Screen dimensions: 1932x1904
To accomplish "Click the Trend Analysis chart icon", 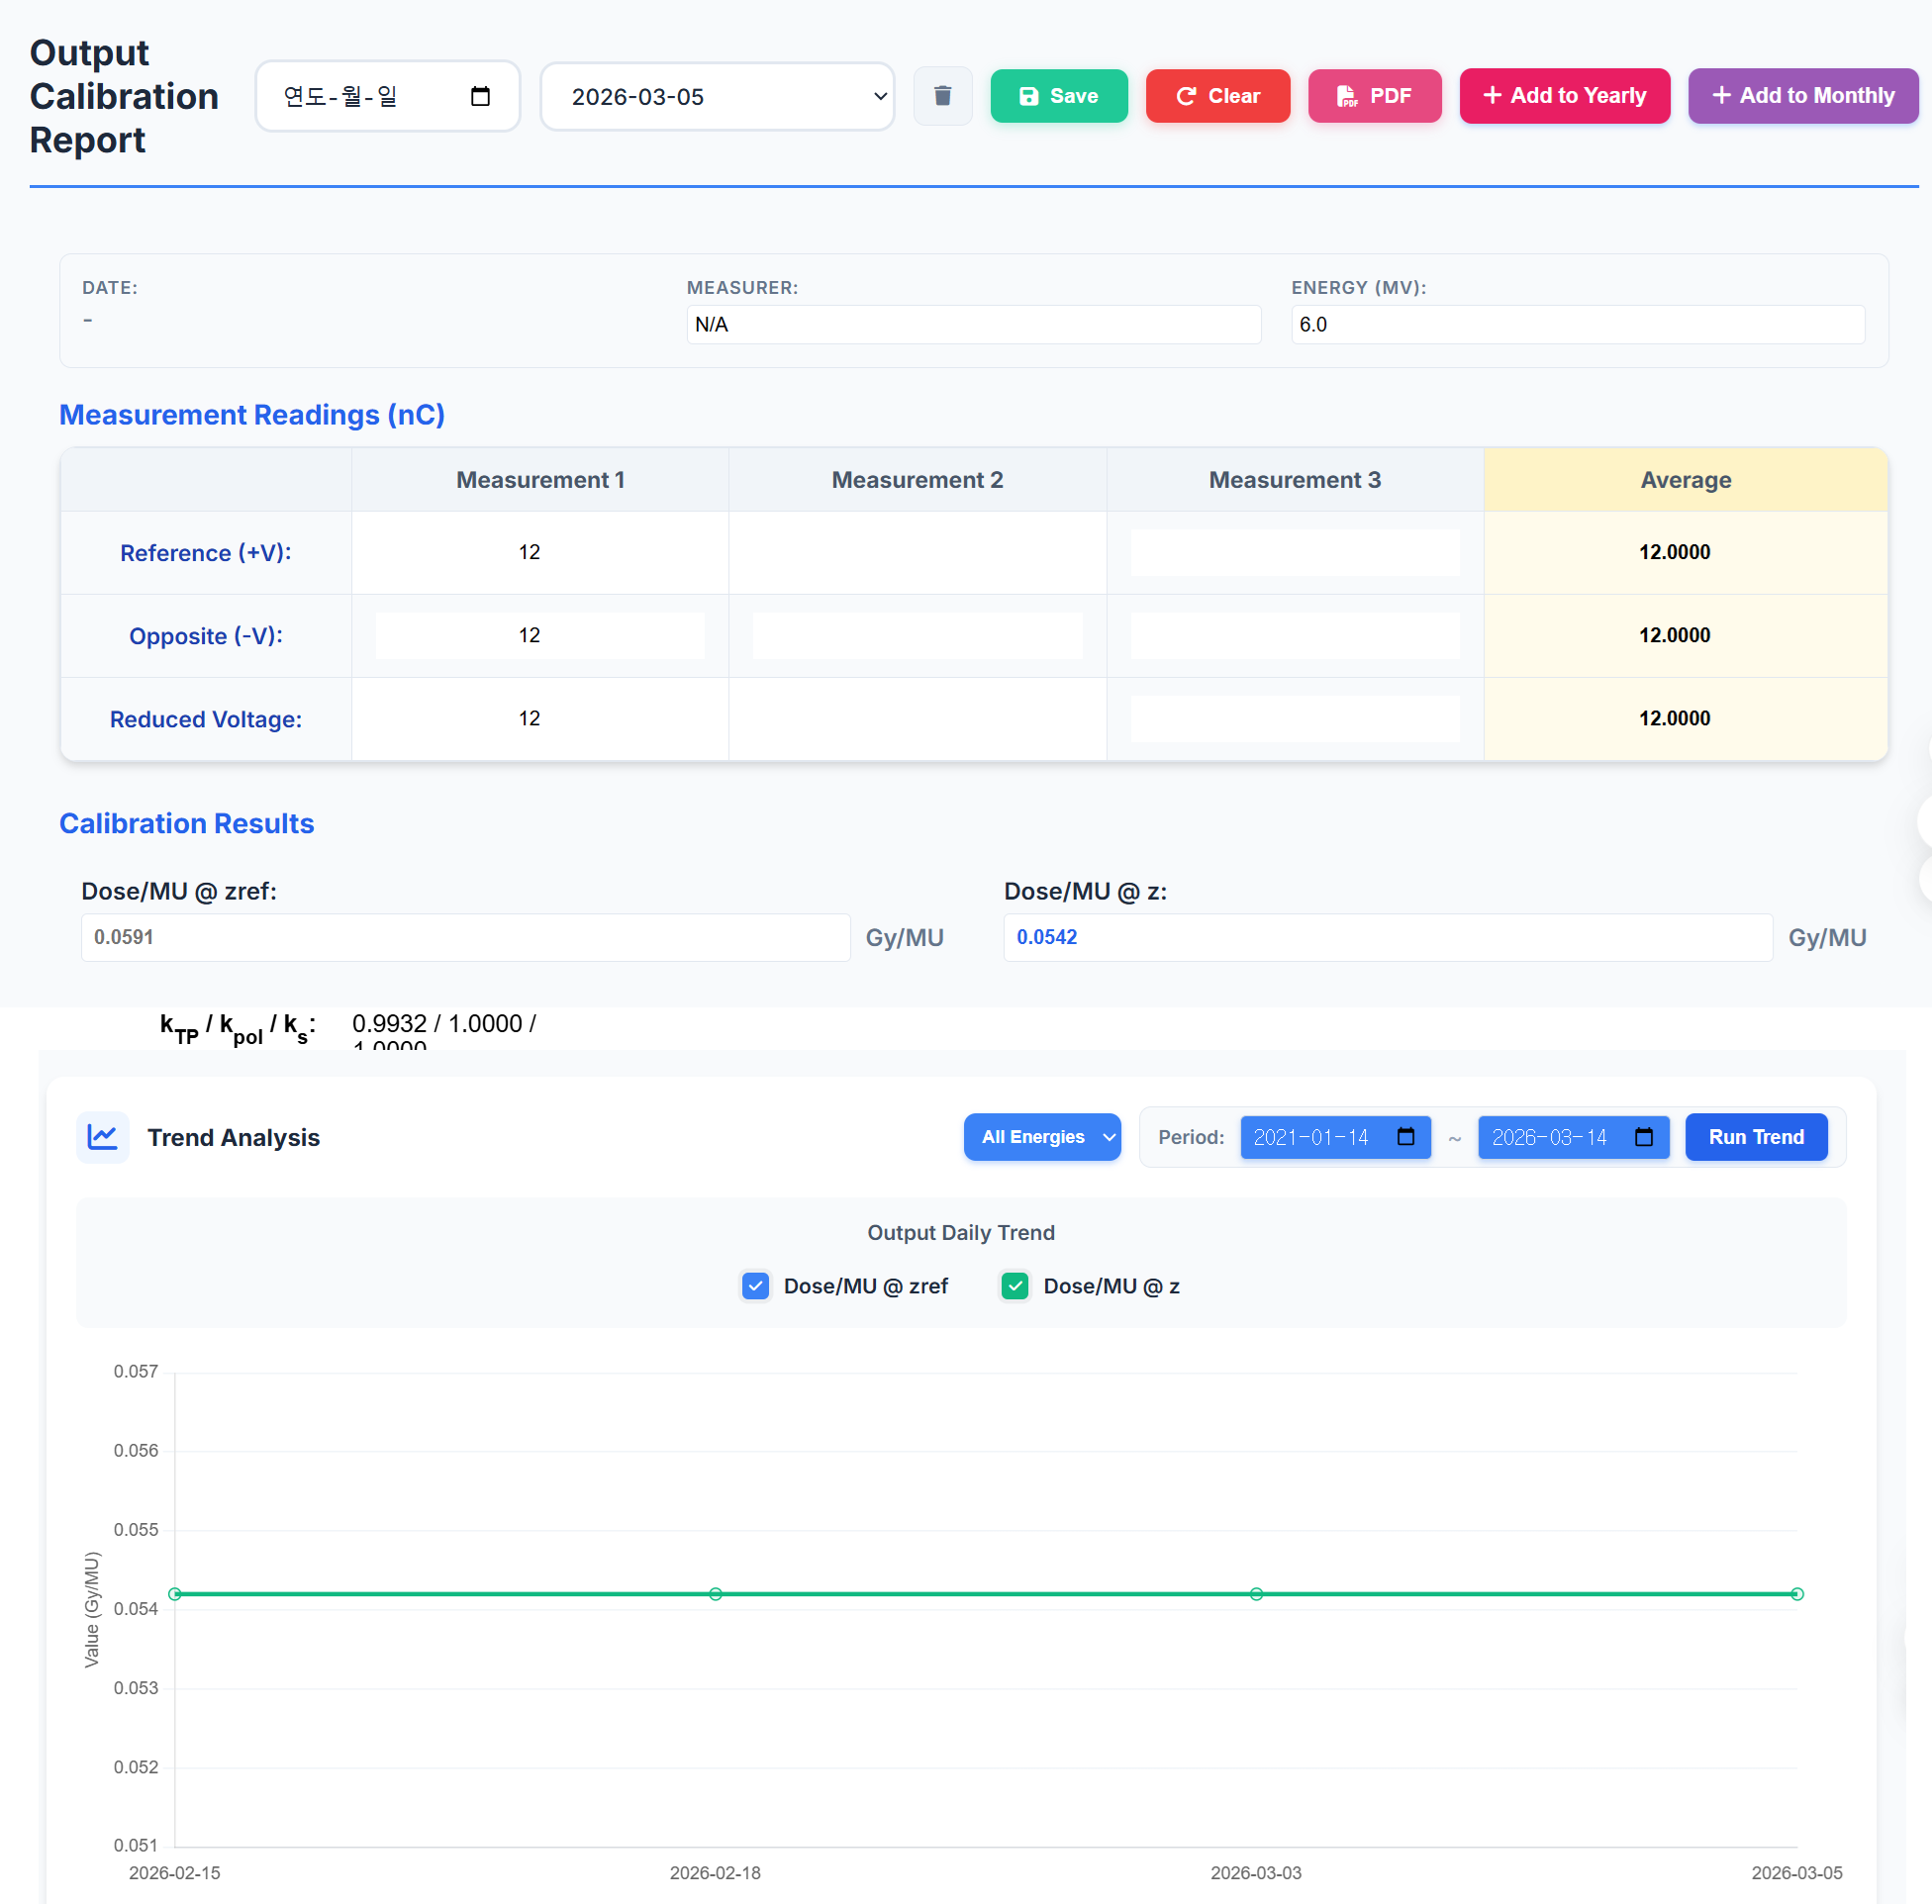I will (103, 1137).
